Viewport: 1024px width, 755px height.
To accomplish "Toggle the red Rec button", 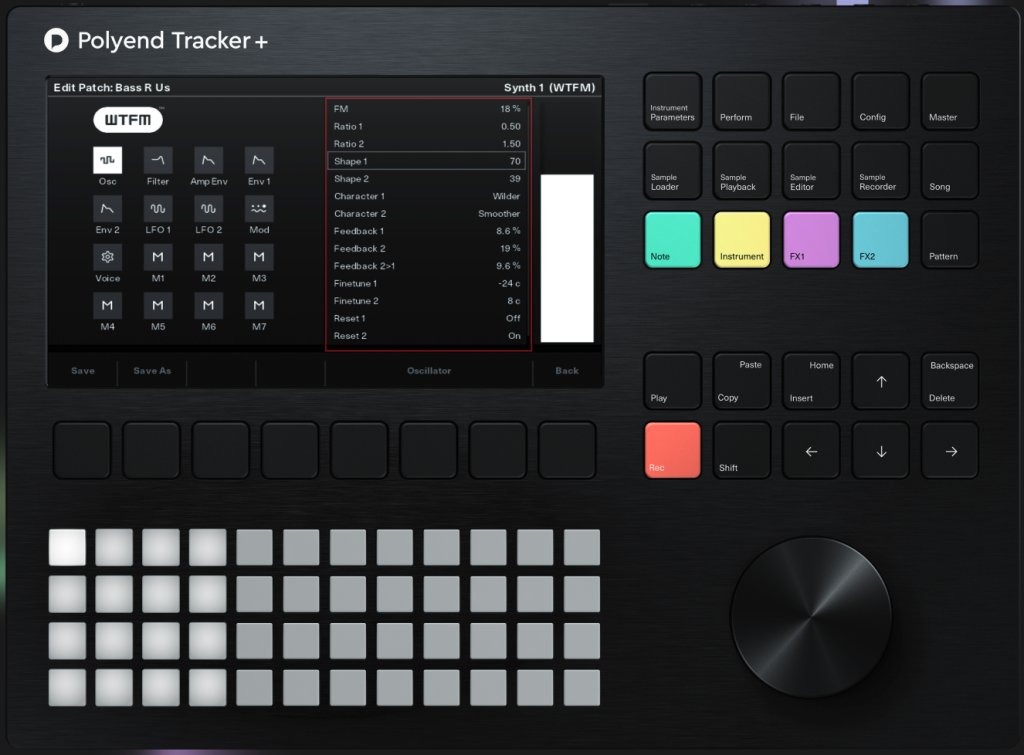I will [x=673, y=451].
